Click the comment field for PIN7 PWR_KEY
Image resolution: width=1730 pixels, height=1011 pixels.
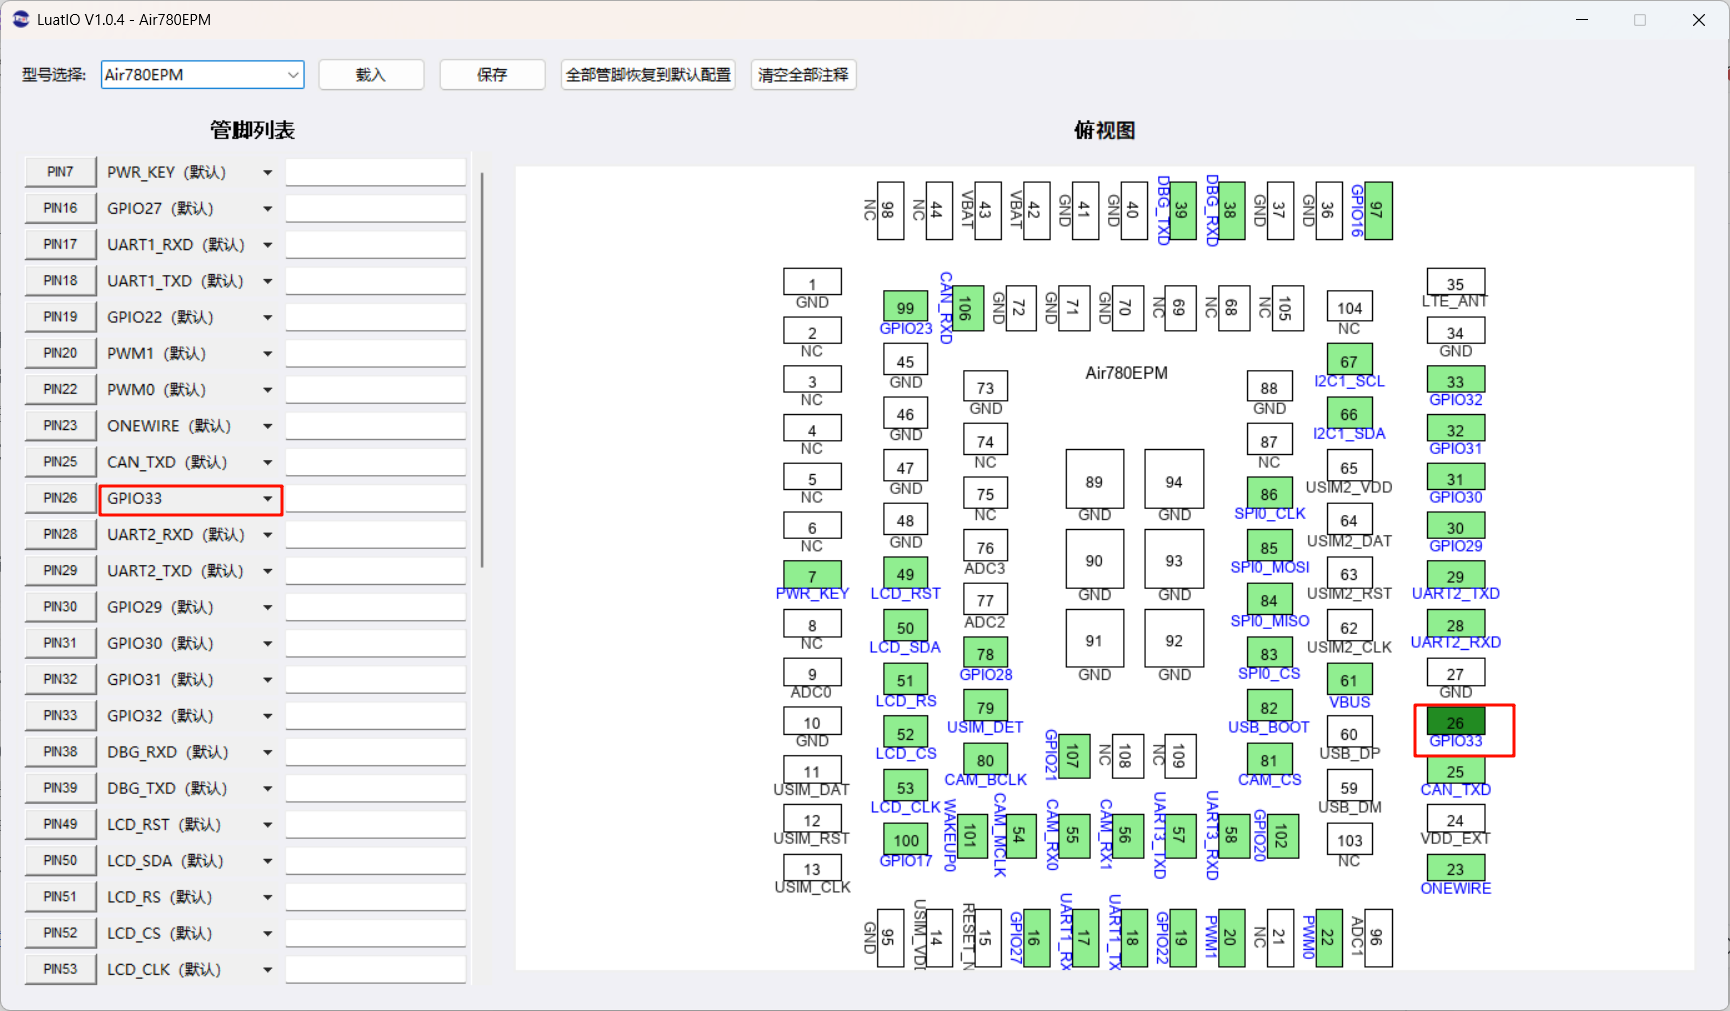tap(376, 172)
